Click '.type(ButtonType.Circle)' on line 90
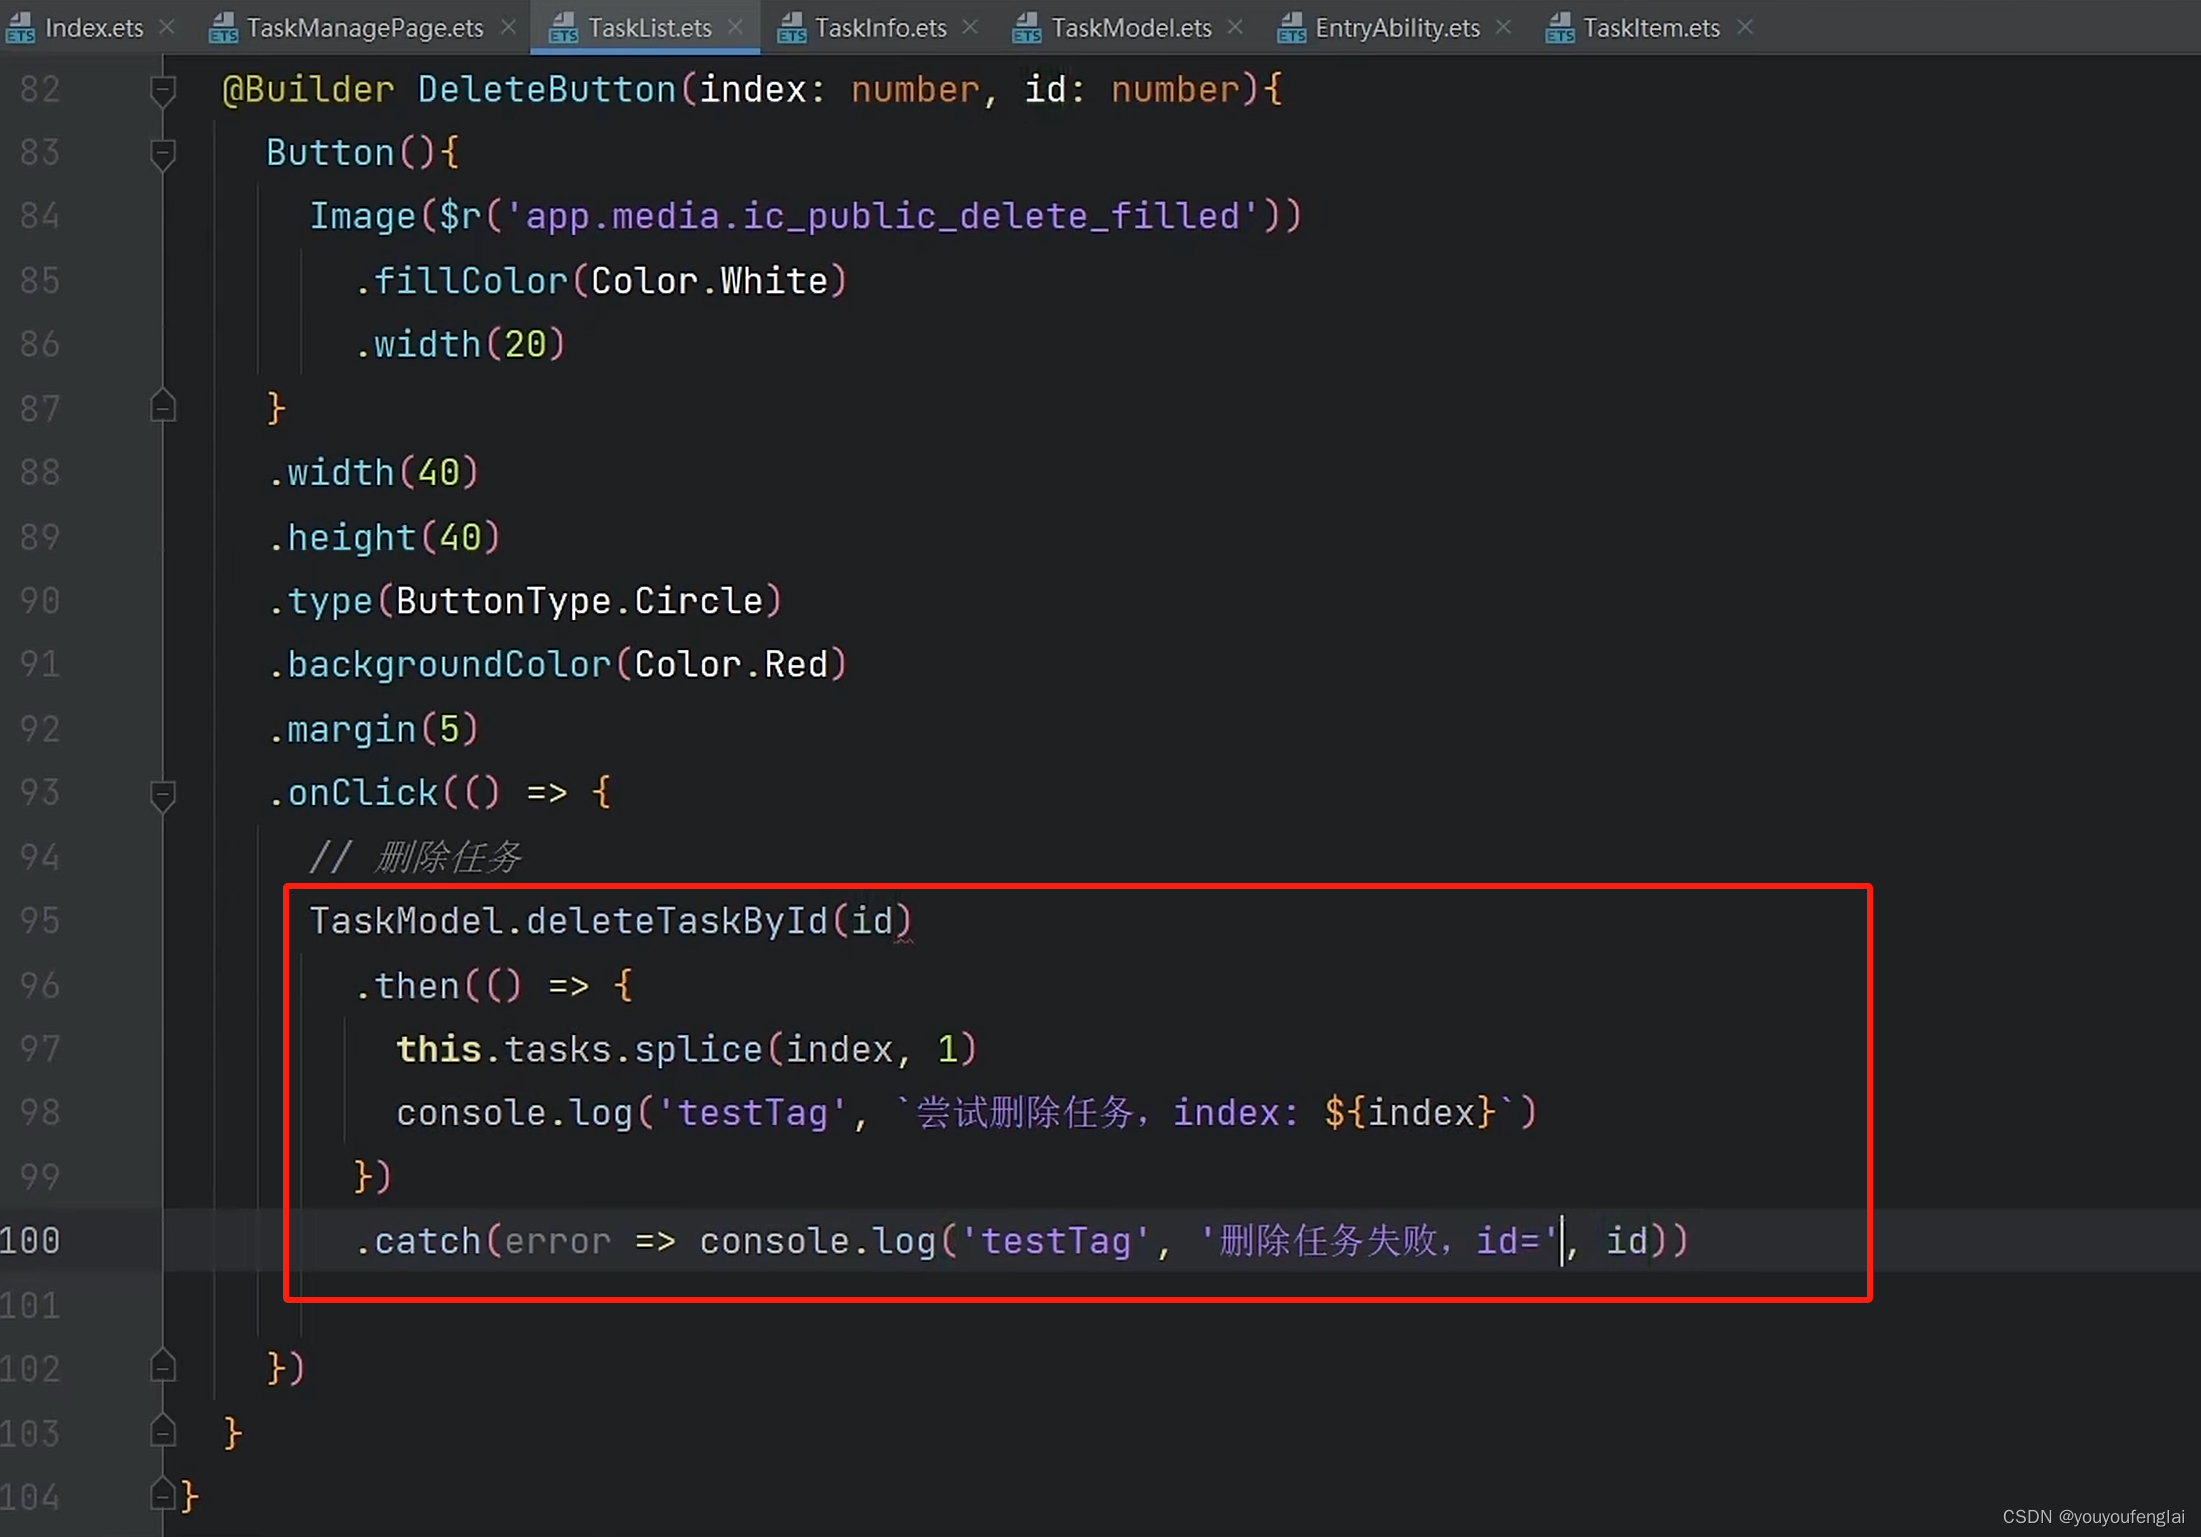Screen dimensions: 2201x1537 [x=525, y=601]
